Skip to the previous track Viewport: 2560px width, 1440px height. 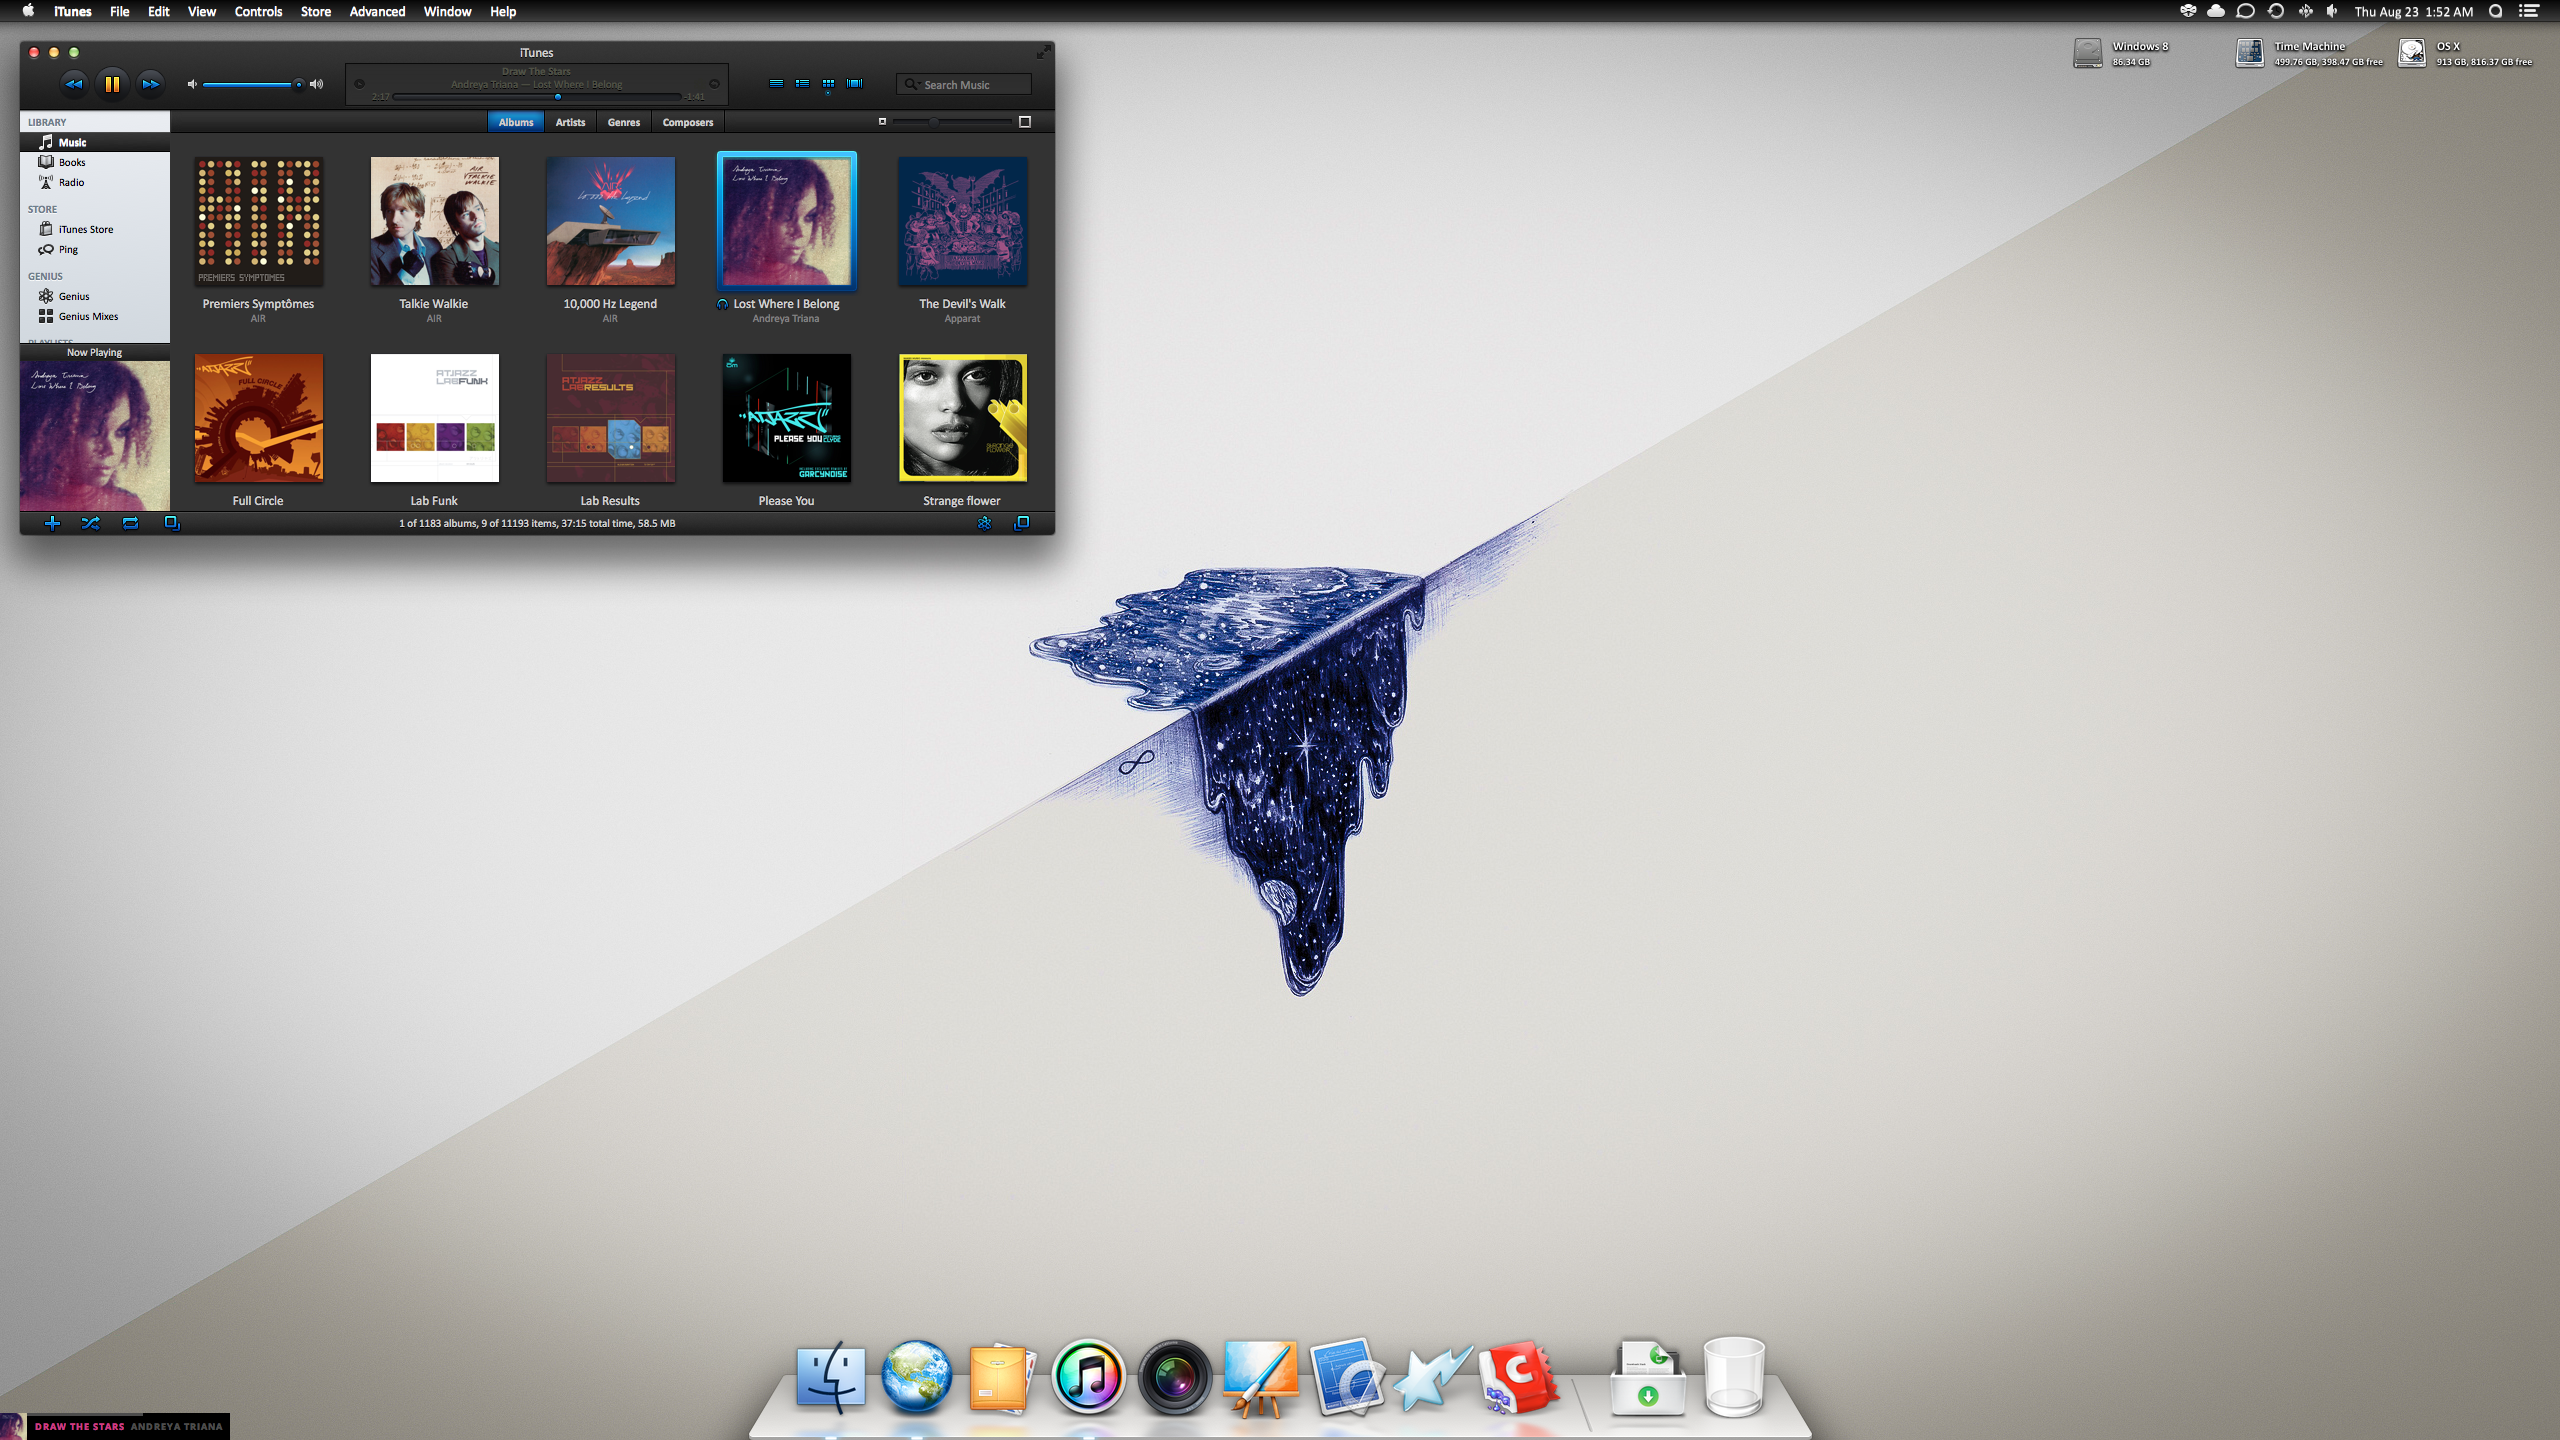74,84
